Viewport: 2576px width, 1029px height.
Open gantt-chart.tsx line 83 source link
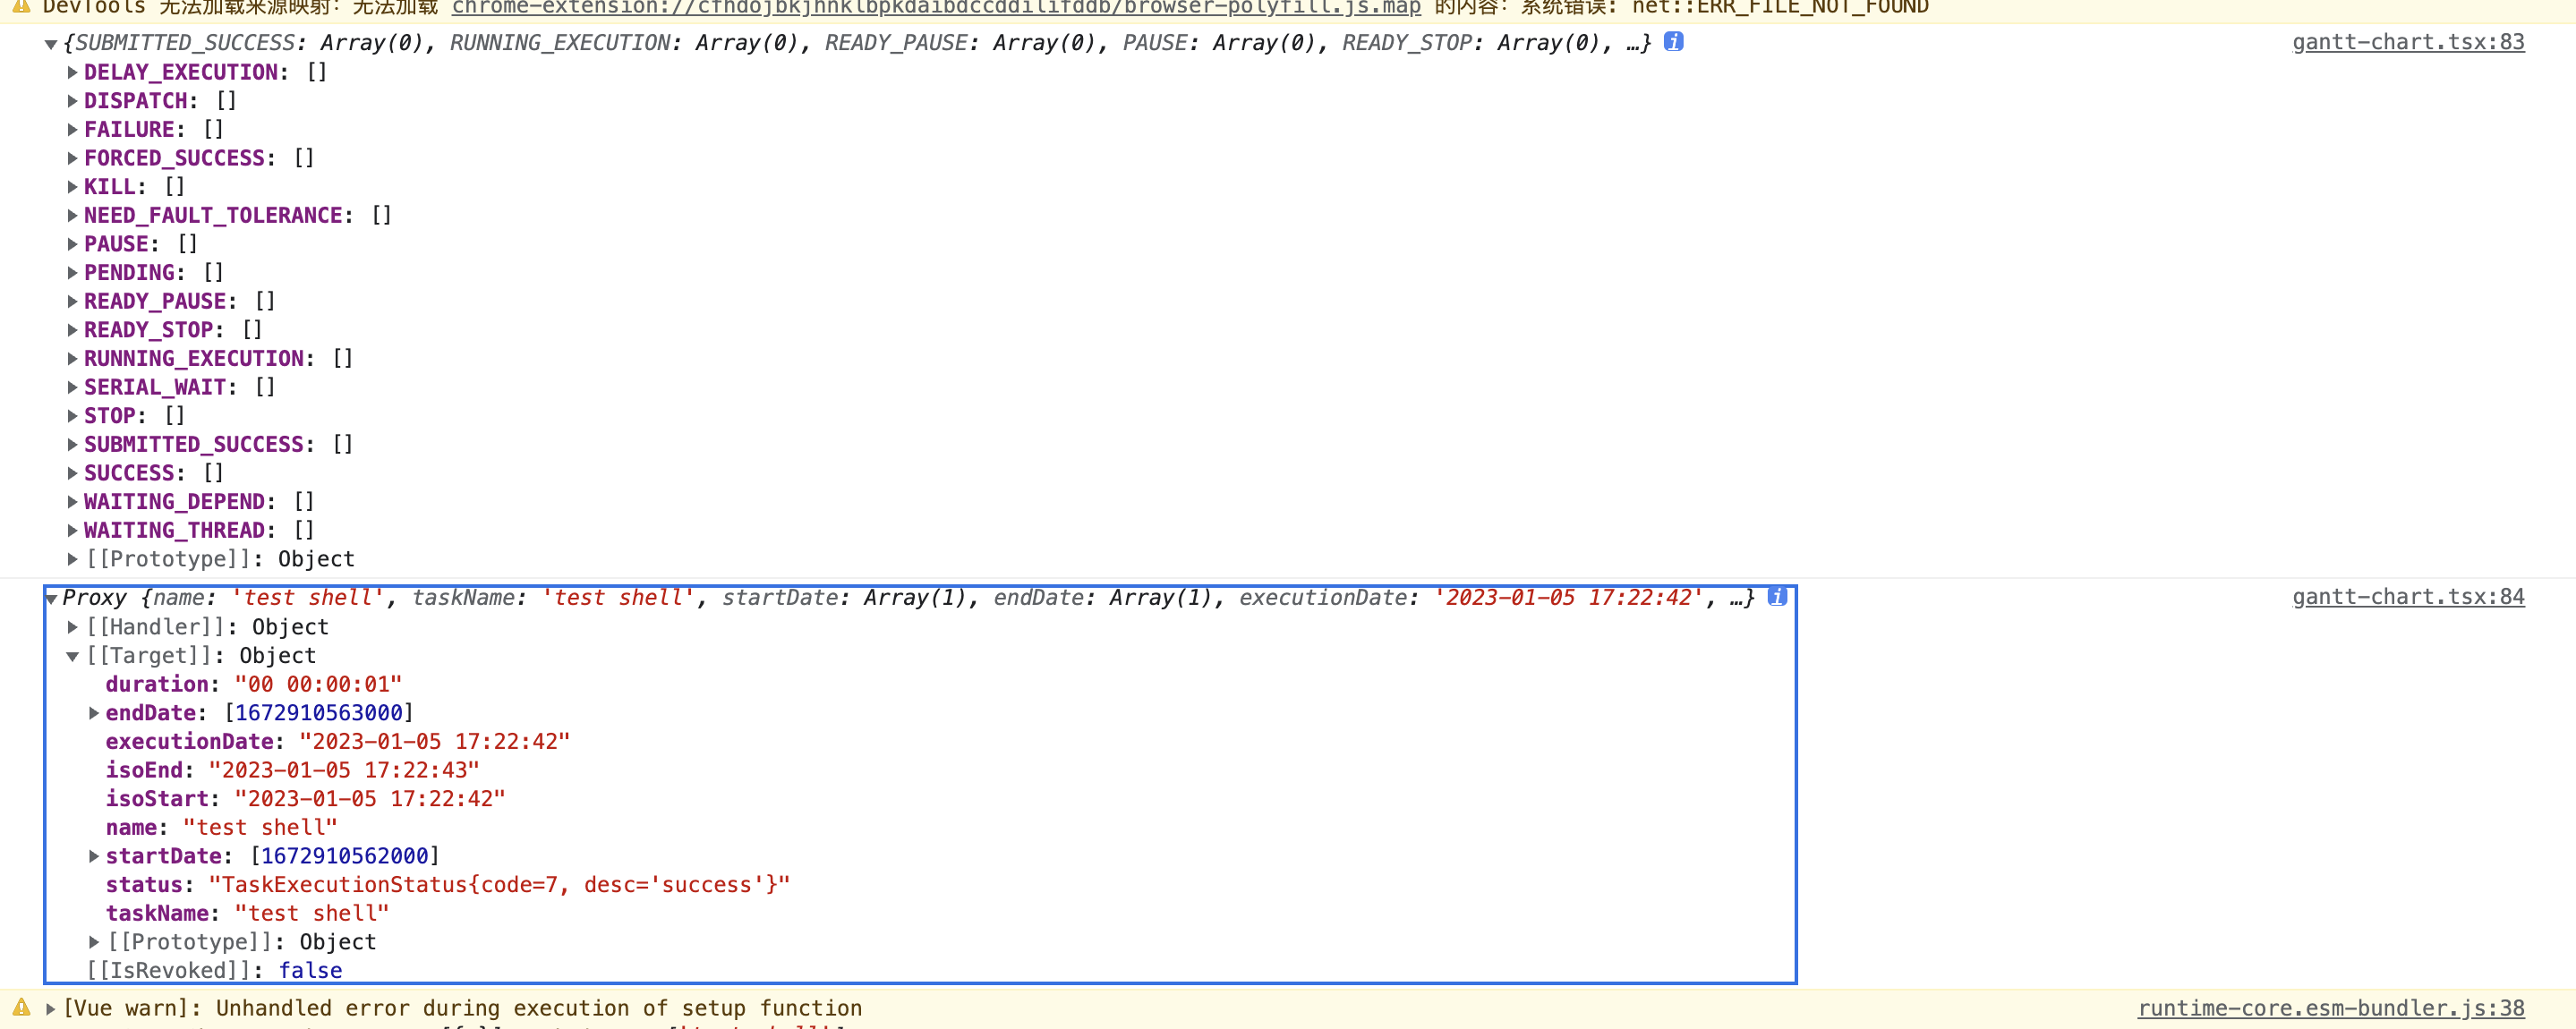click(2407, 41)
